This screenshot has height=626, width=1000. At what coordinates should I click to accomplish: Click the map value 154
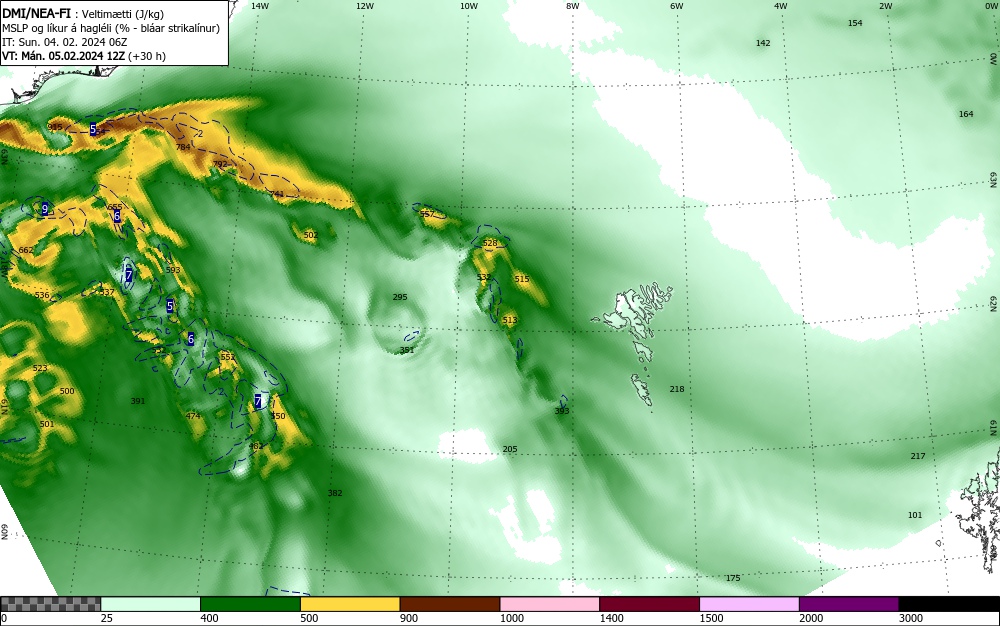pos(855,23)
